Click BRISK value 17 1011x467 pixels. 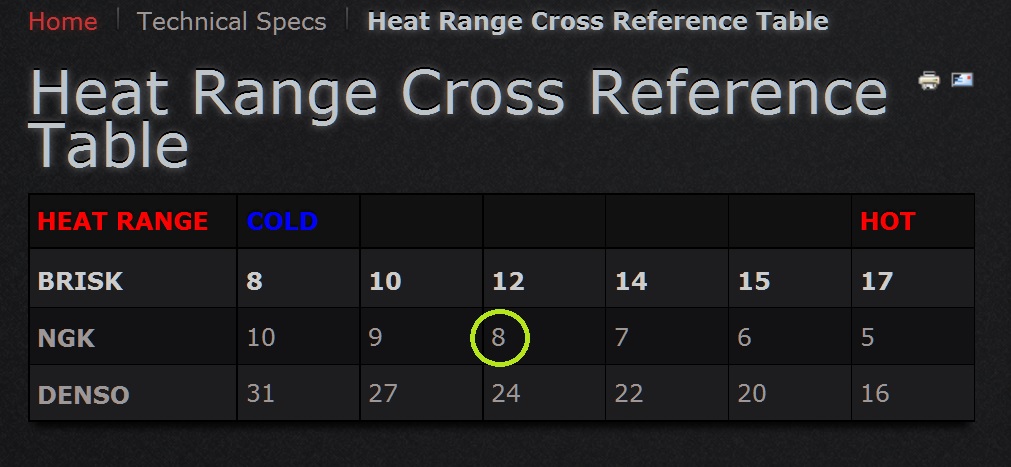click(877, 281)
